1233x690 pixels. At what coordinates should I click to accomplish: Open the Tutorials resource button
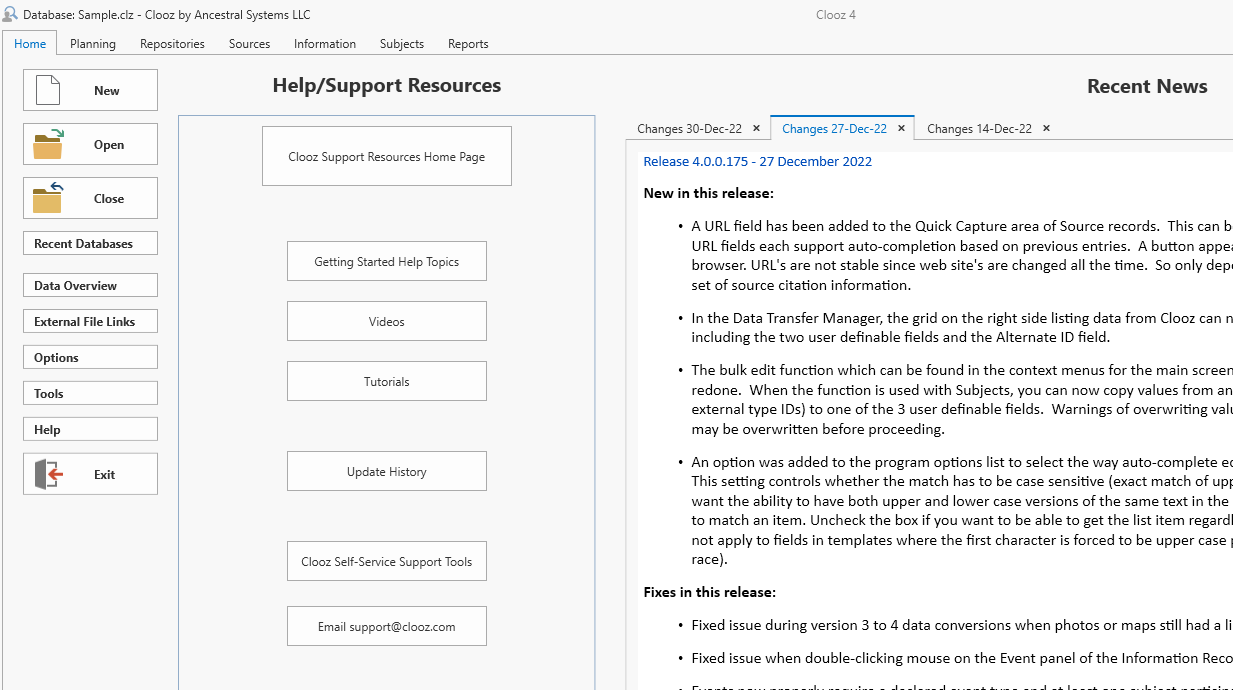point(387,381)
